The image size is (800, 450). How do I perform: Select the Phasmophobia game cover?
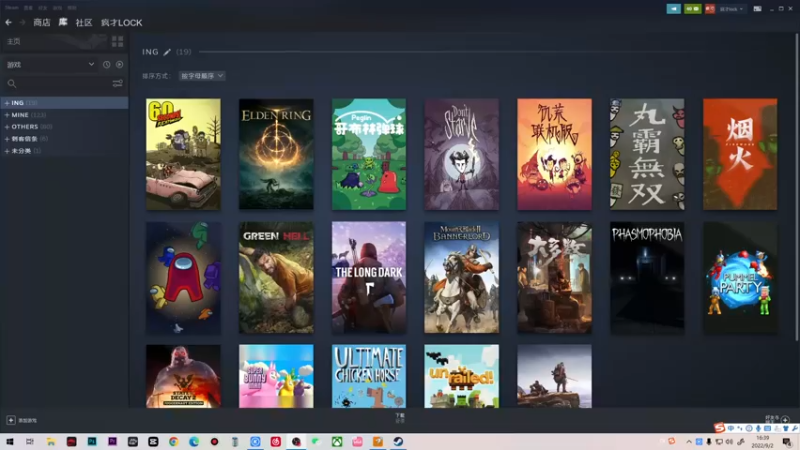point(647,278)
